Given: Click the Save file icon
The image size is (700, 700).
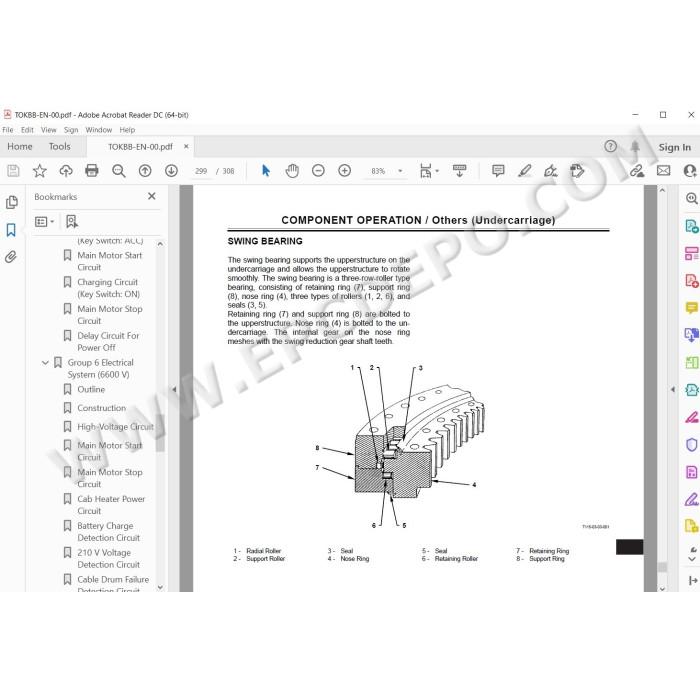Looking at the screenshot, I should point(13,171).
